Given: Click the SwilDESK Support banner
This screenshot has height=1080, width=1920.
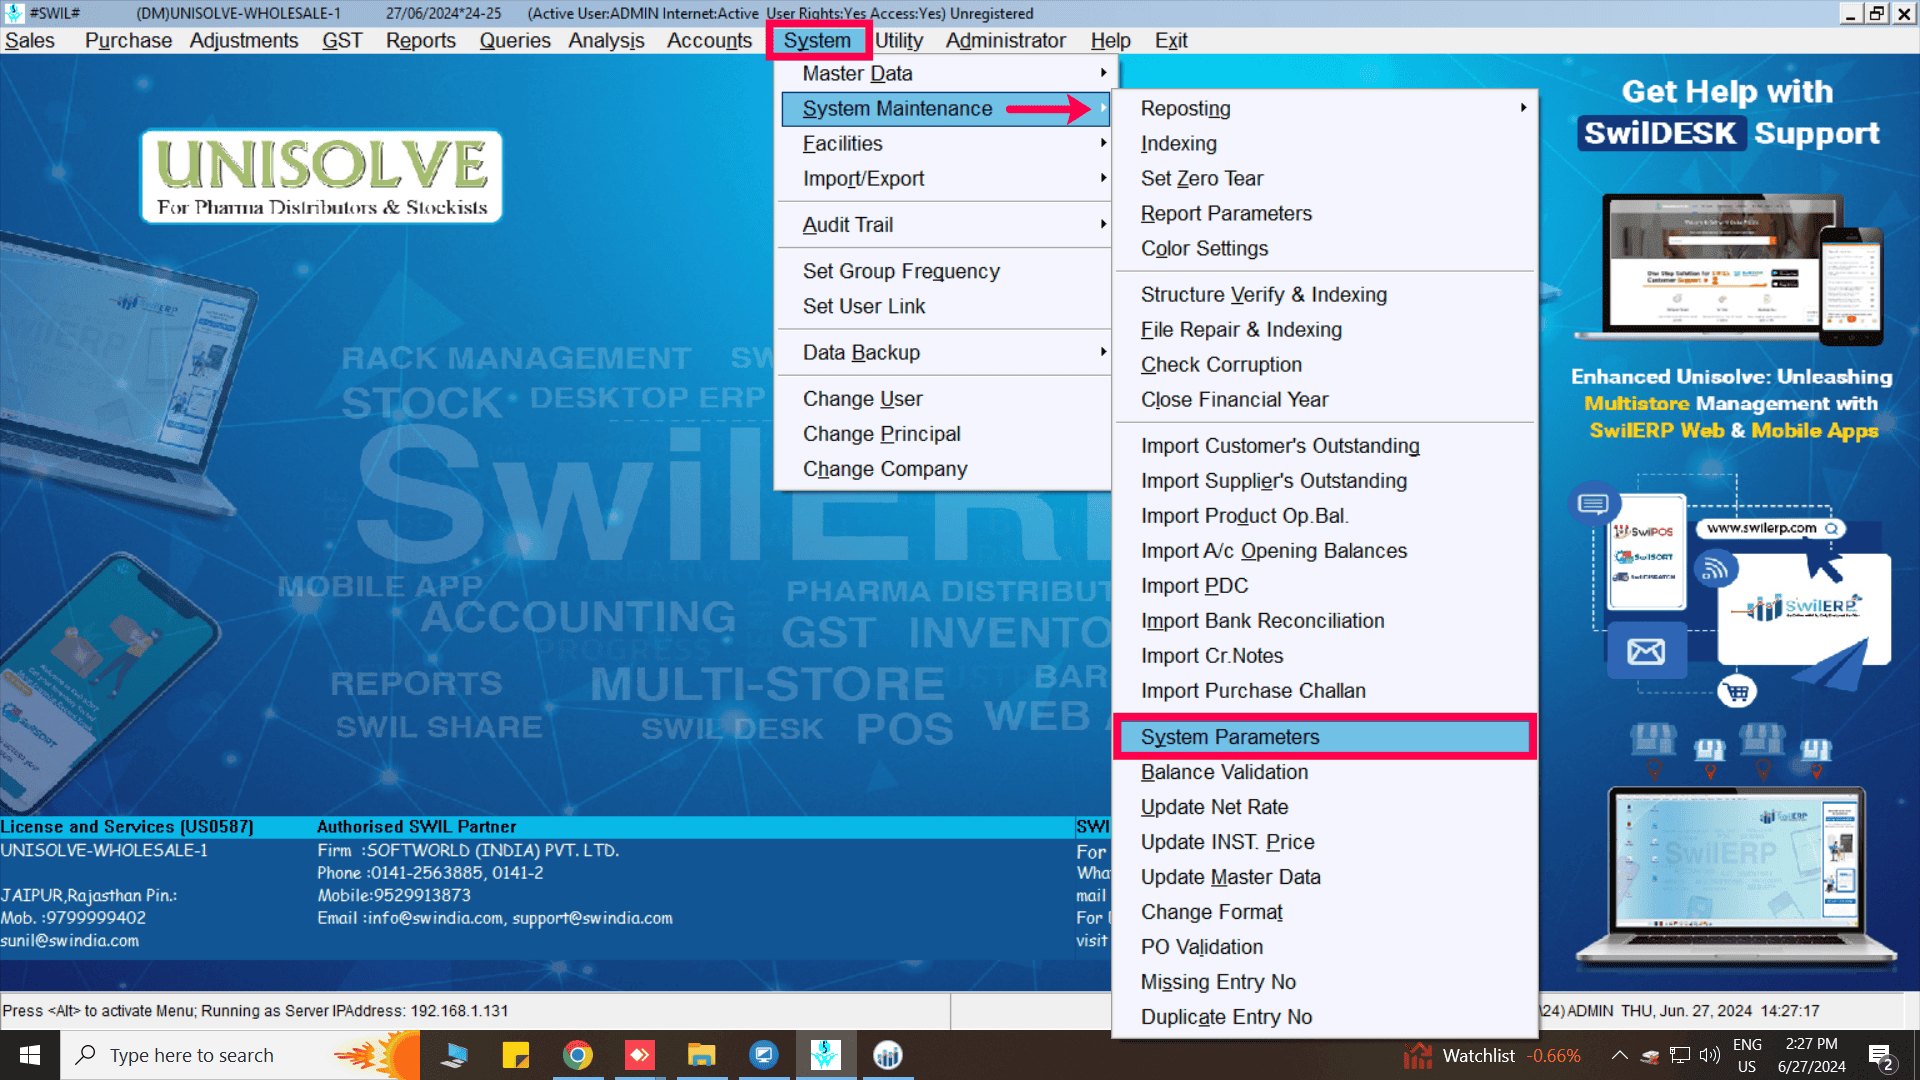Looking at the screenshot, I should click(1728, 113).
